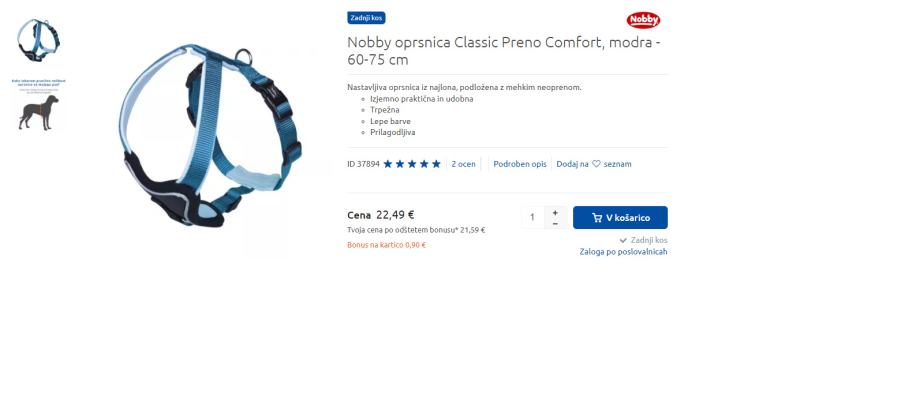Select the harness thumbnail image

coord(38,40)
